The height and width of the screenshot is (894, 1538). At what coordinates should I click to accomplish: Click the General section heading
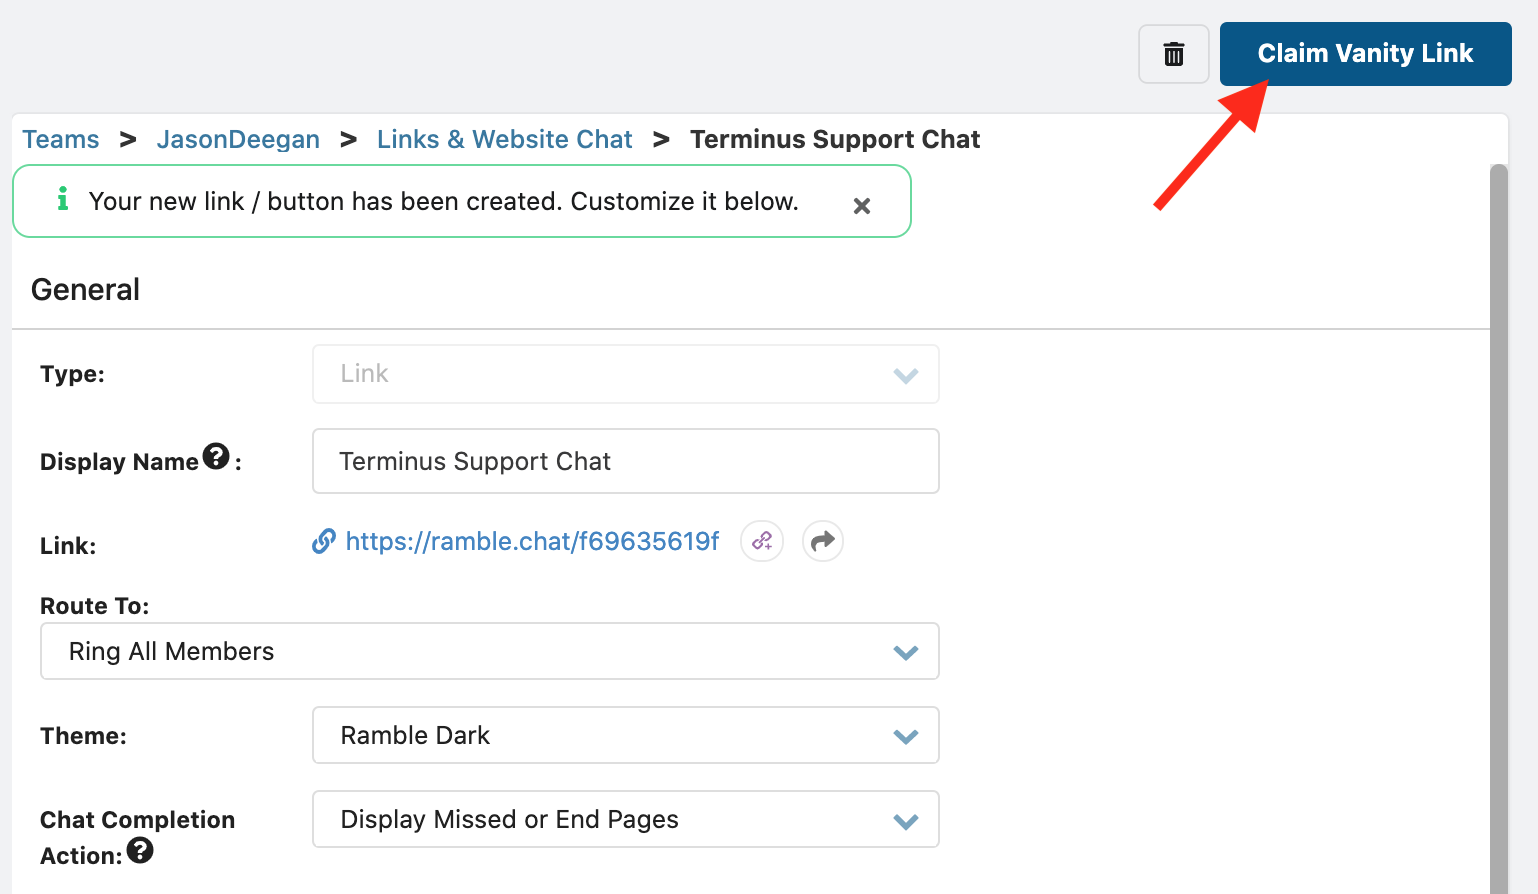pos(86,289)
